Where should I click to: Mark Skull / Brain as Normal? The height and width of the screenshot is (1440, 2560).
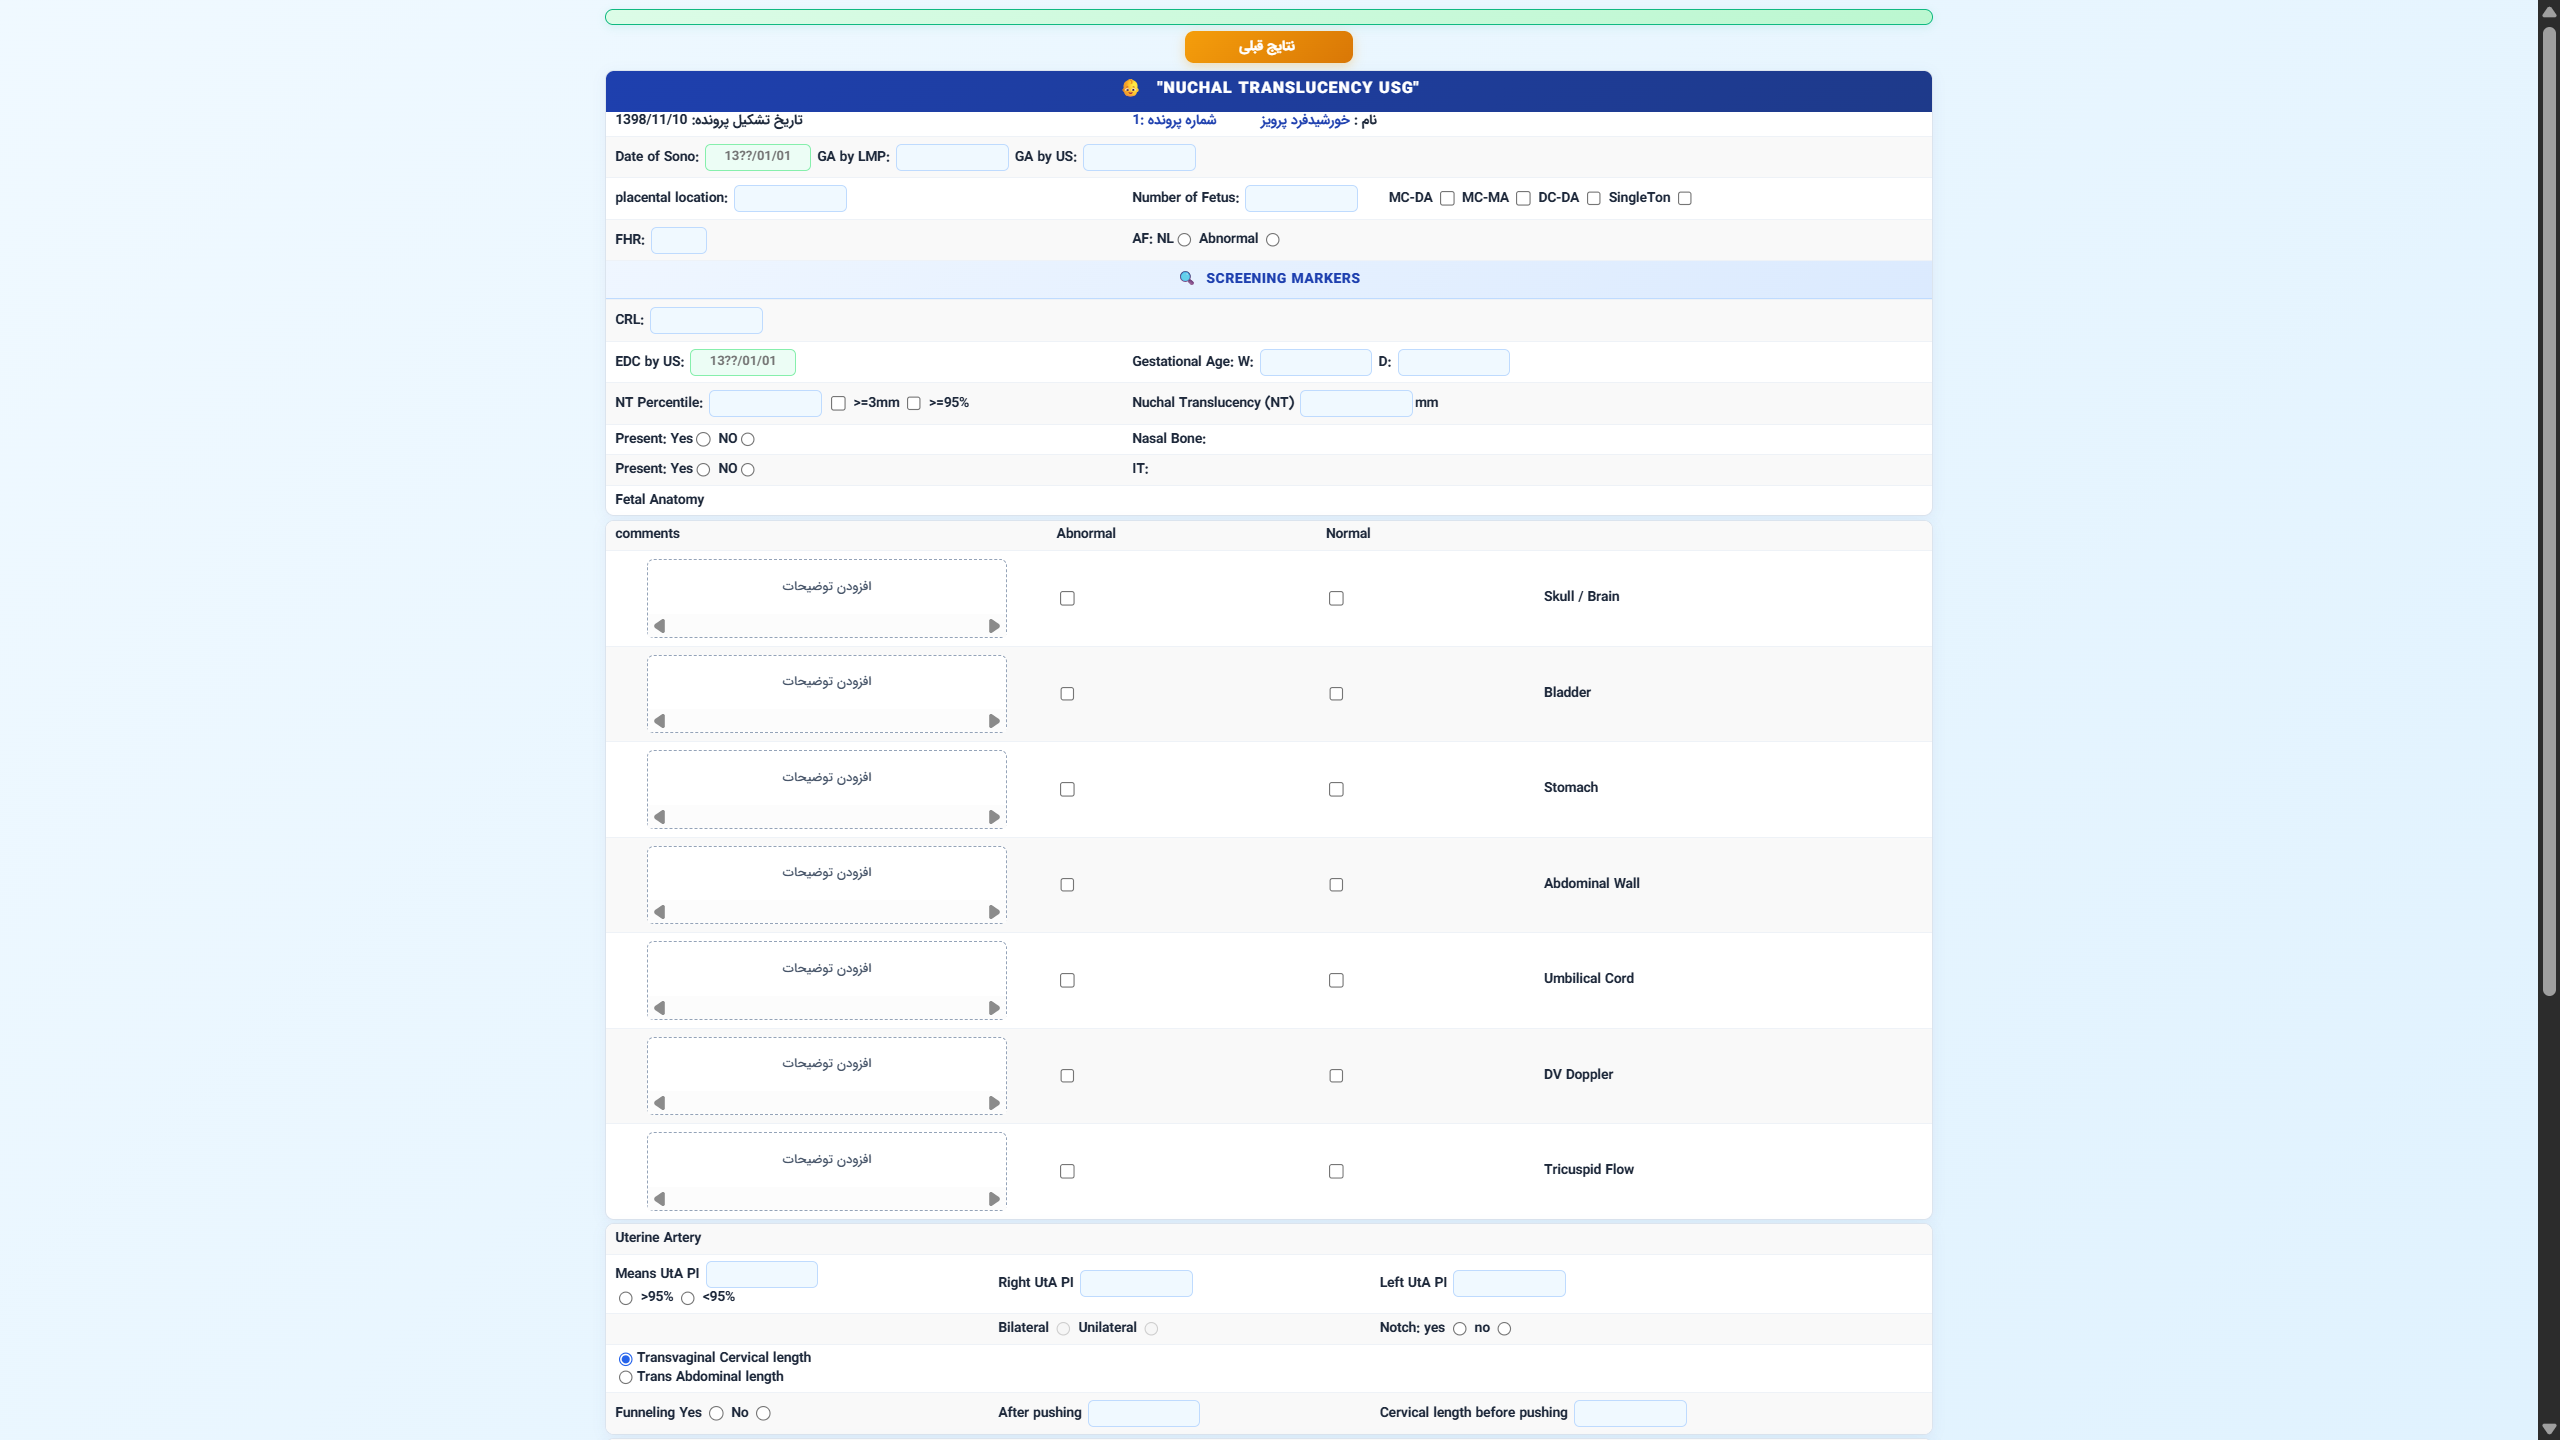pos(1336,599)
